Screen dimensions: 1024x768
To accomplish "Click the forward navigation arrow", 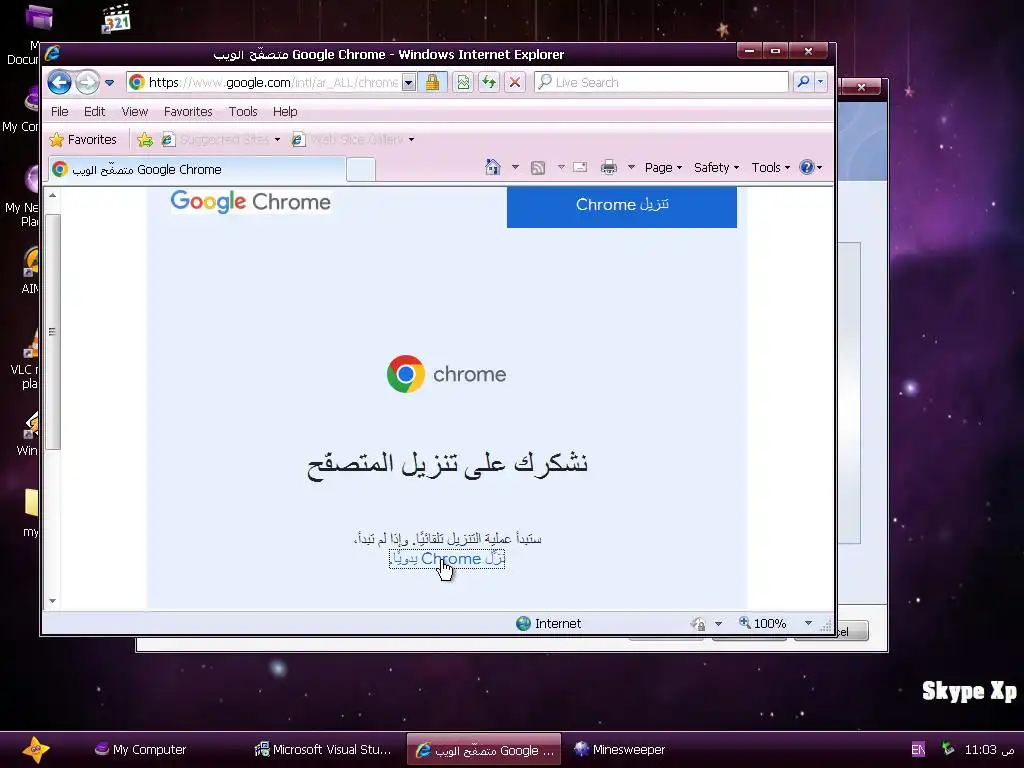I will pos(87,82).
